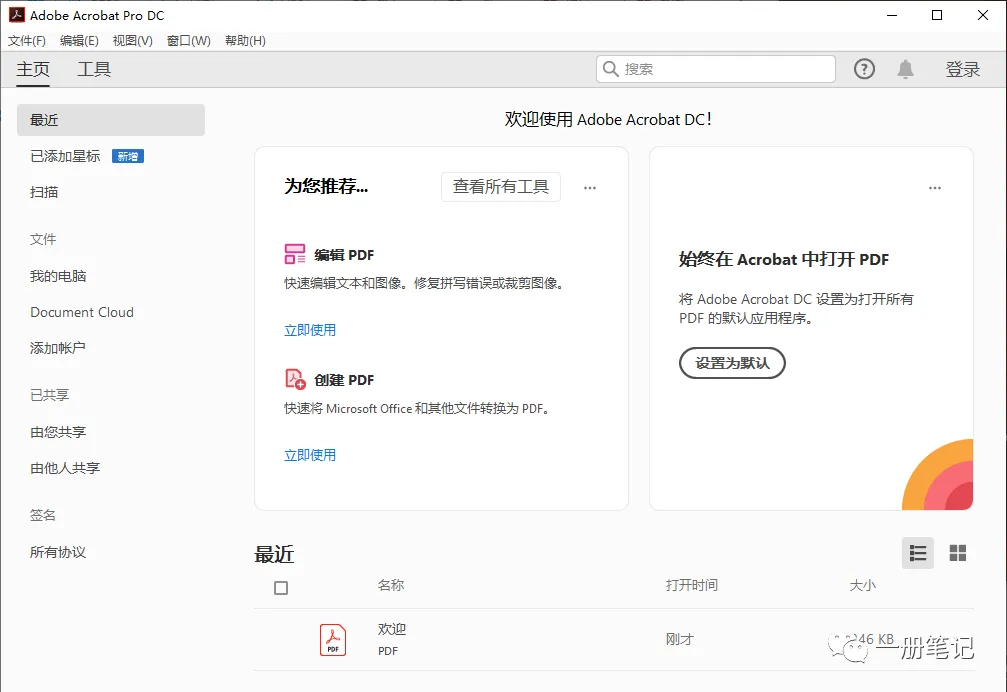
Task: Click the 刚才 opened time cell
Action: [x=679, y=639]
